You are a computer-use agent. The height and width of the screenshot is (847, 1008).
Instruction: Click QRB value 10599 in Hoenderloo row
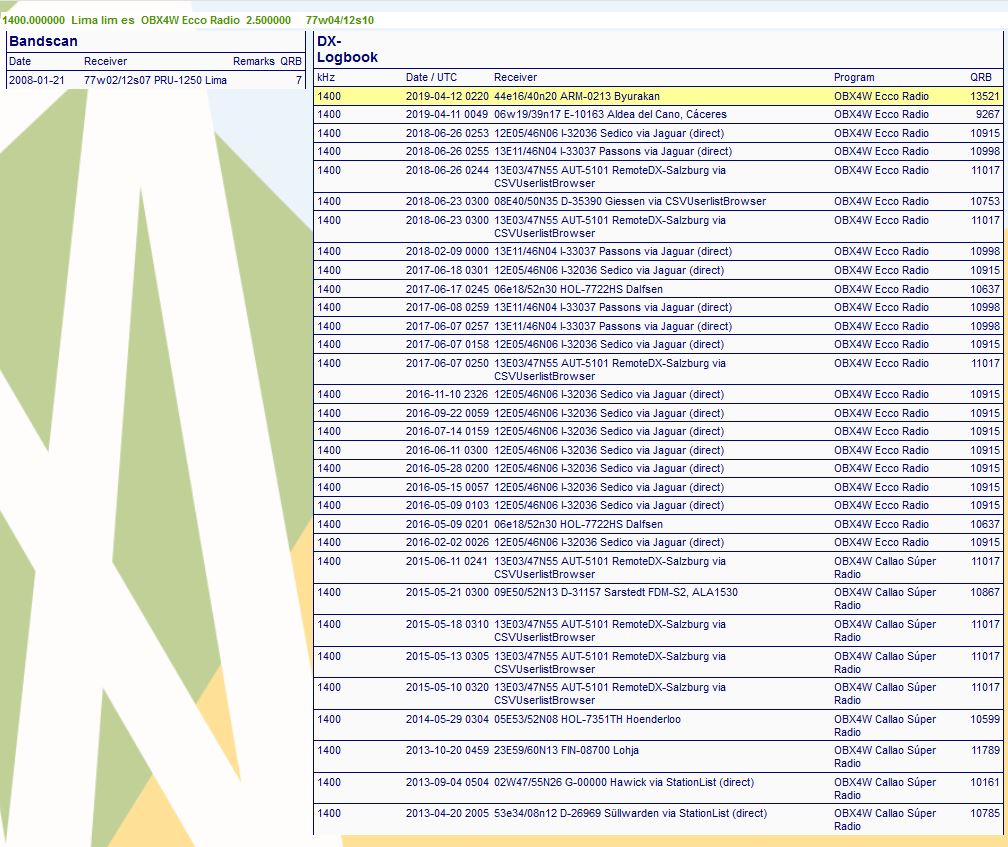(x=985, y=719)
